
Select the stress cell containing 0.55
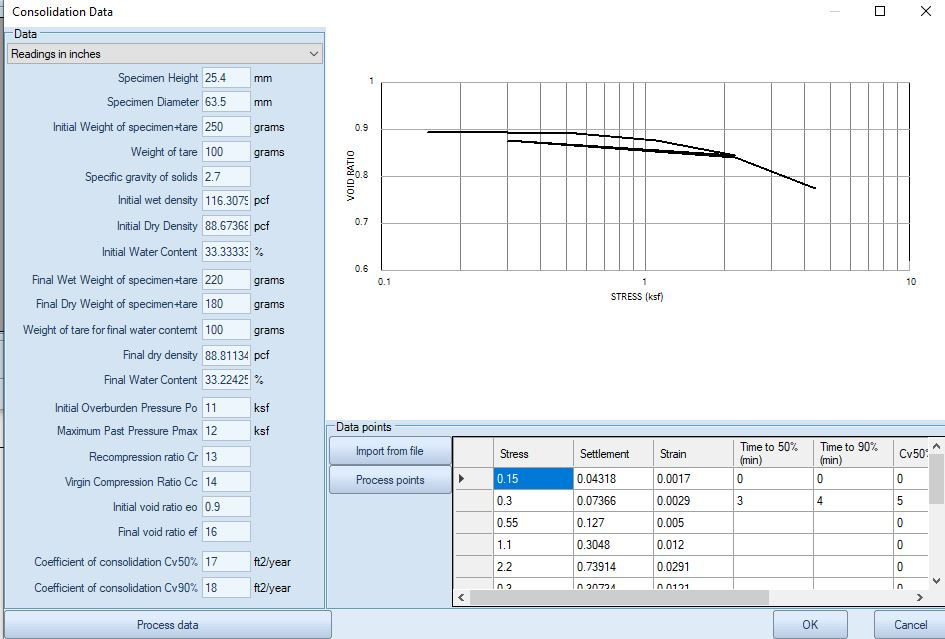(533, 523)
